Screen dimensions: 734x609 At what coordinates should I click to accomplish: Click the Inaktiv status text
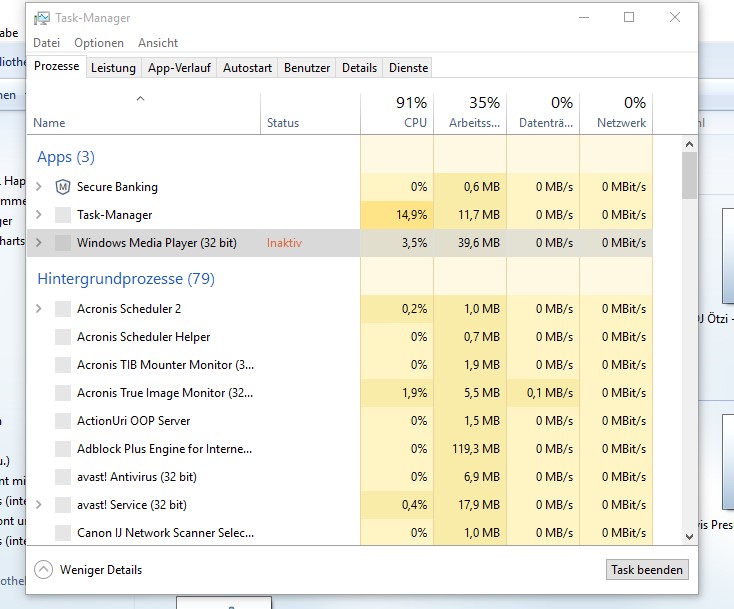point(284,243)
